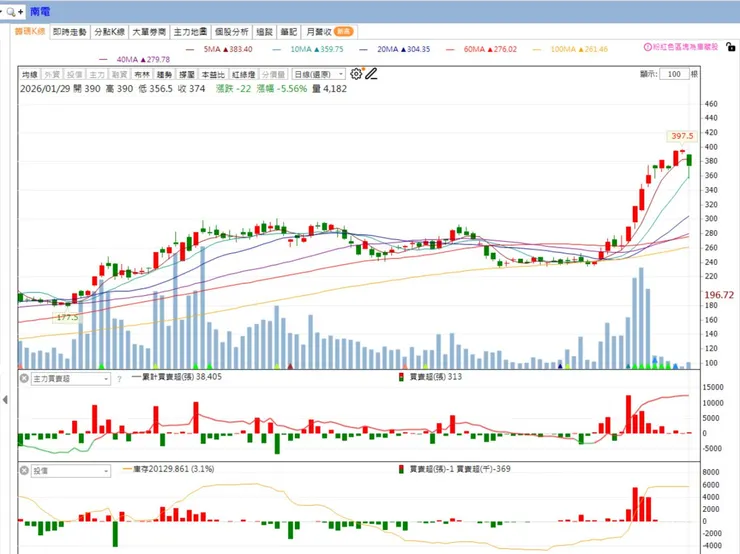Toggle the 投信 overlay button in toolbar
Screen dimensions: 740x554
[x=75, y=75]
